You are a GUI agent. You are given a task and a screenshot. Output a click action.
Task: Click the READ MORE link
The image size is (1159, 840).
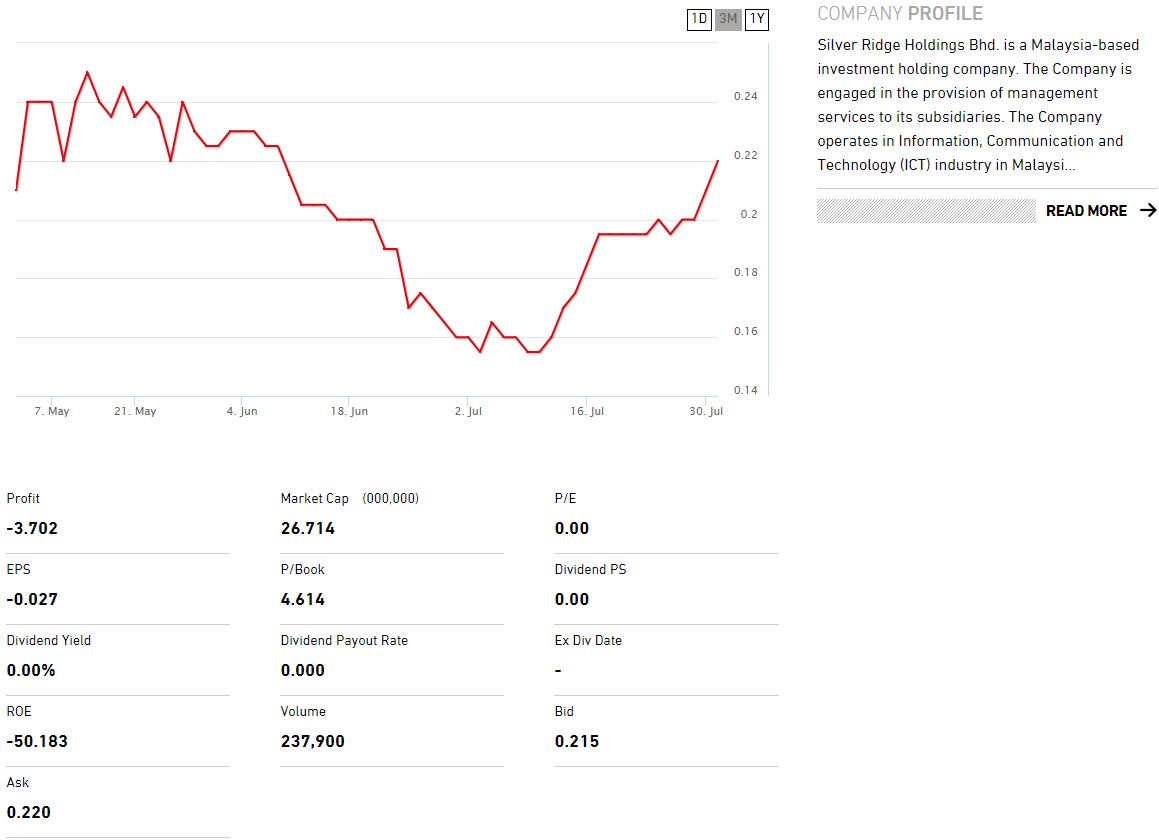coord(1086,211)
